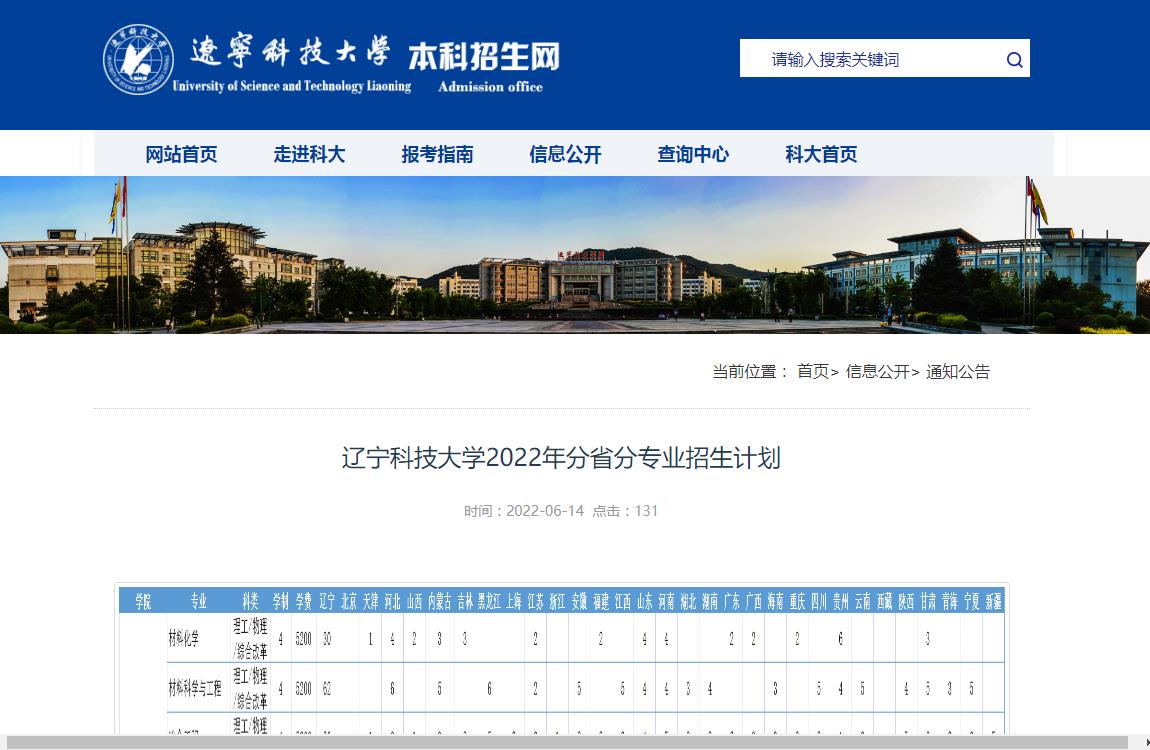
Task: Click the 科类 cell in 材料化学 row
Action: coord(250,639)
